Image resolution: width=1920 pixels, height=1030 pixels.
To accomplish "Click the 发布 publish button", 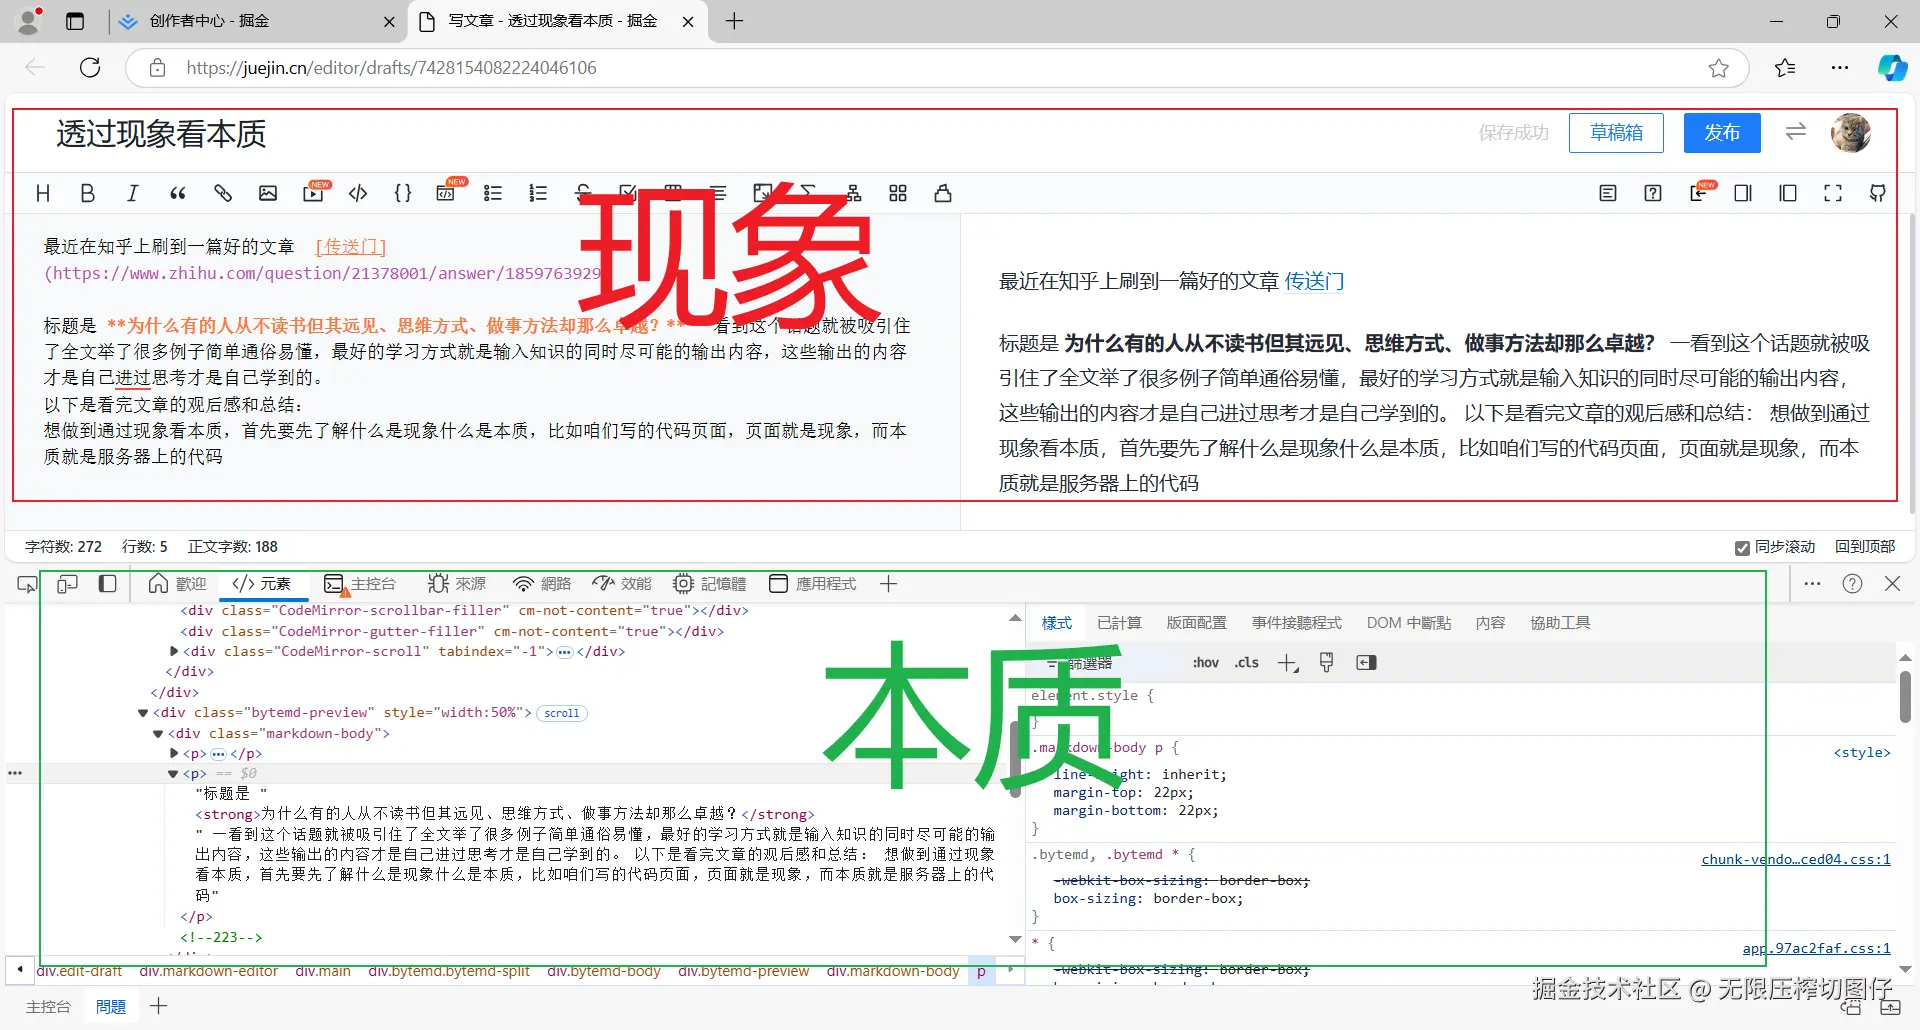I will pyautogui.click(x=1722, y=133).
